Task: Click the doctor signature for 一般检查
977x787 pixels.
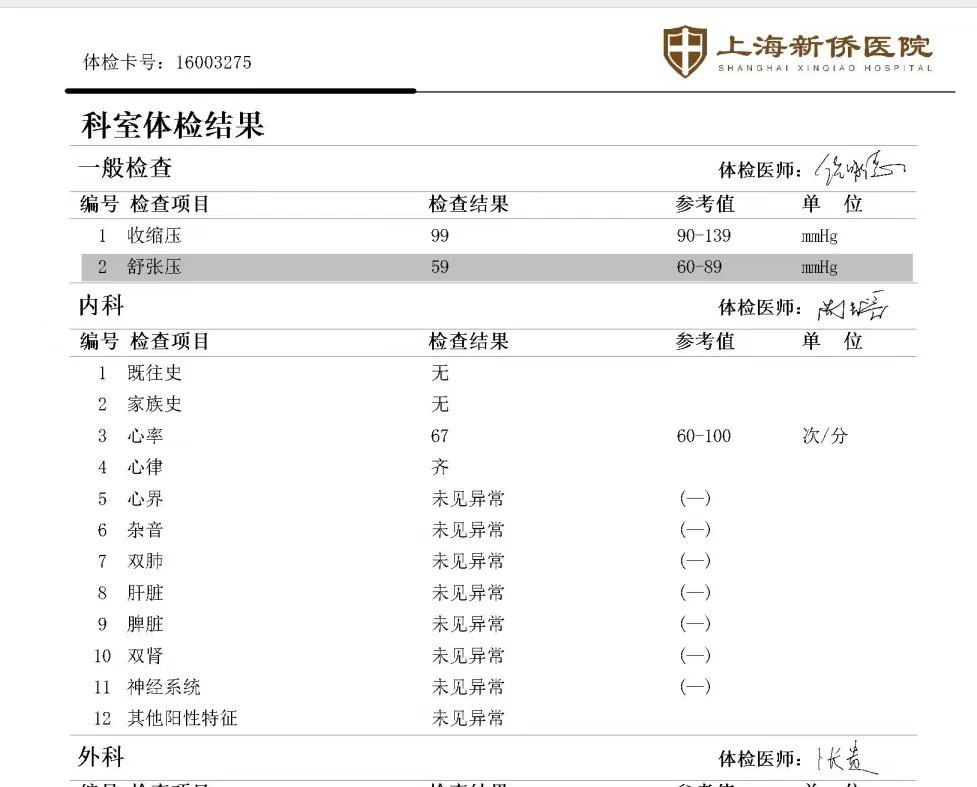Action: [858, 167]
